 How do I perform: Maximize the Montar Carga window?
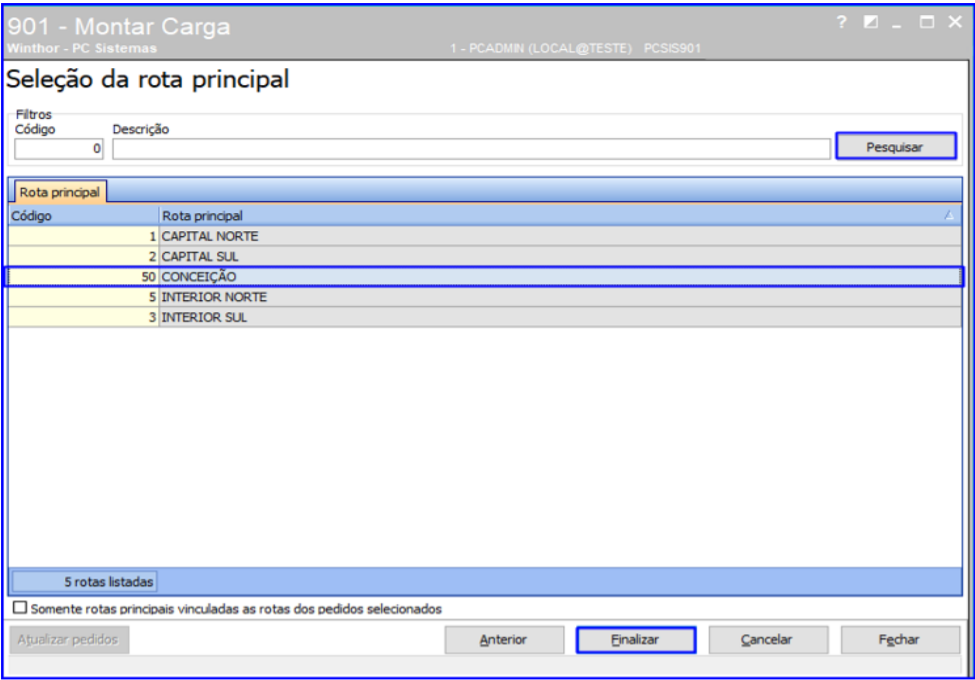pyautogui.click(x=926, y=22)
